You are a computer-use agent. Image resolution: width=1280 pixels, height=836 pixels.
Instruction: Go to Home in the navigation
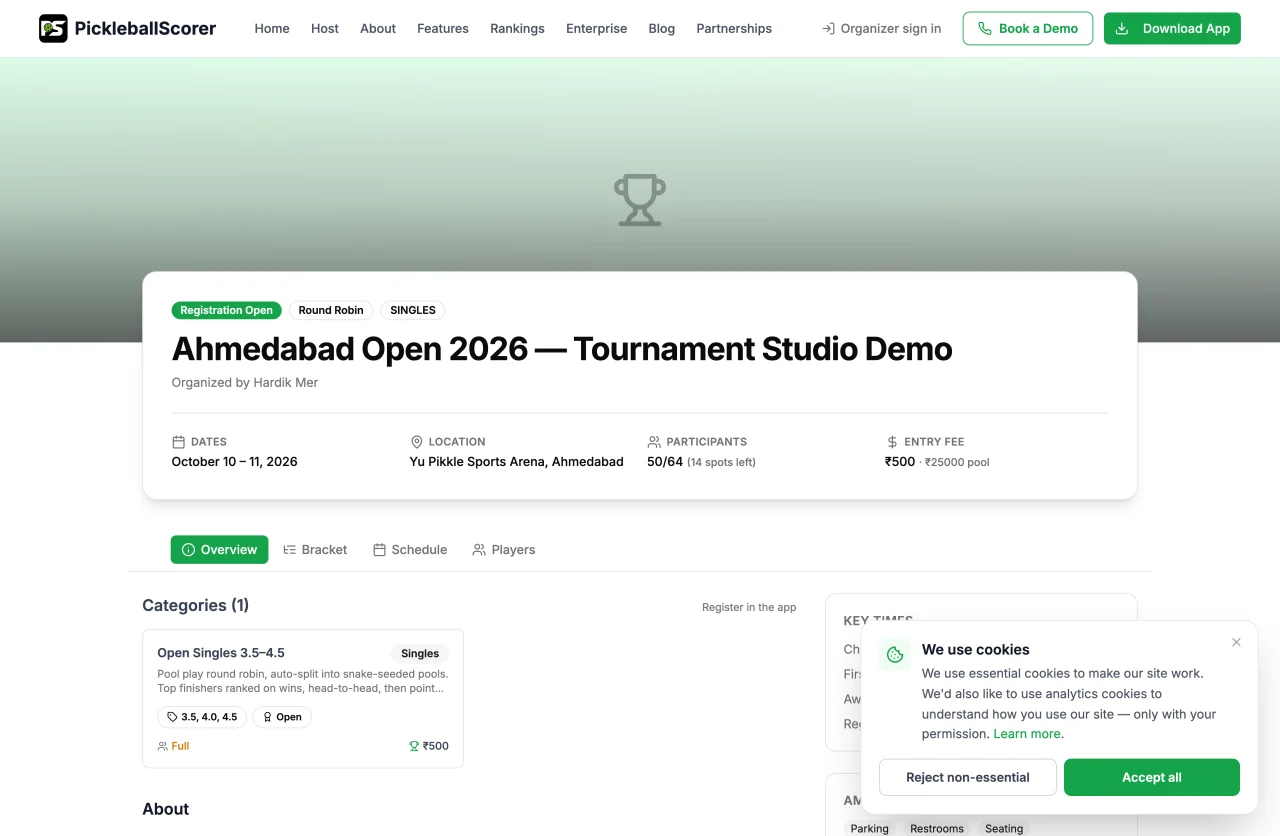(272, 29)
